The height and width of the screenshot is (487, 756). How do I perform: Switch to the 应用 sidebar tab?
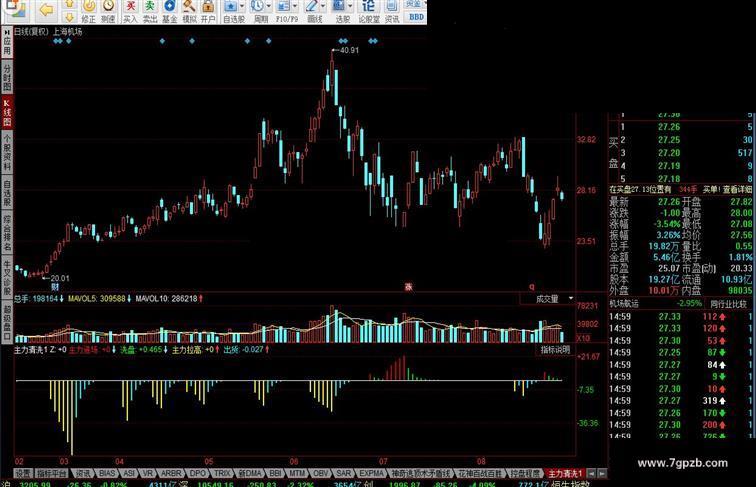point(7,41)
